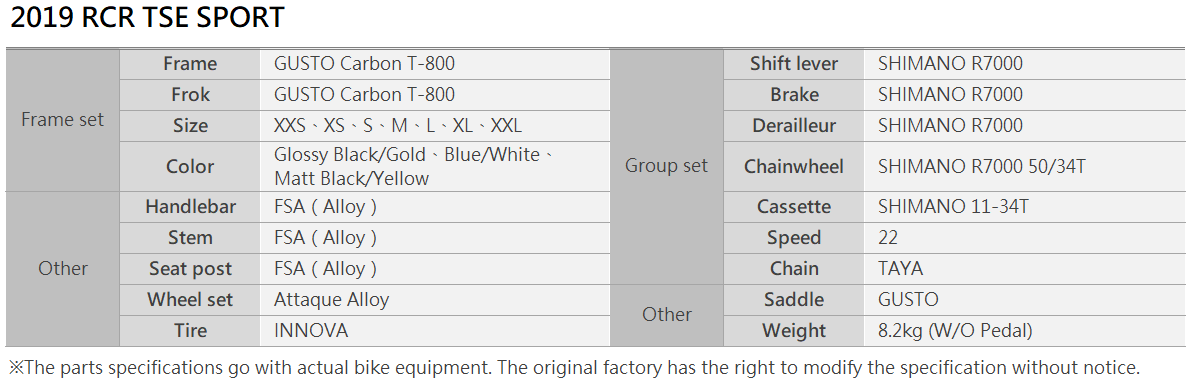Select the Shift lever label cell

pyautogui.click(x=794, y=64)
